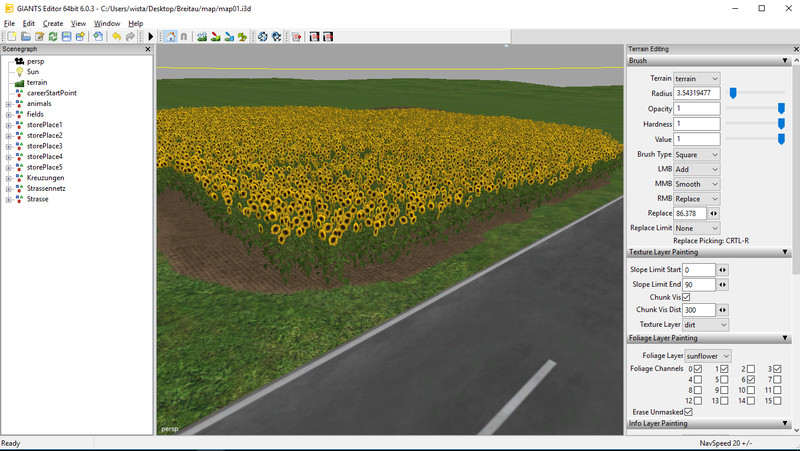The width and height of the screenshot is (800, 451).
Task: Click the Redo arrow icon
Action: tap(130, 37)
